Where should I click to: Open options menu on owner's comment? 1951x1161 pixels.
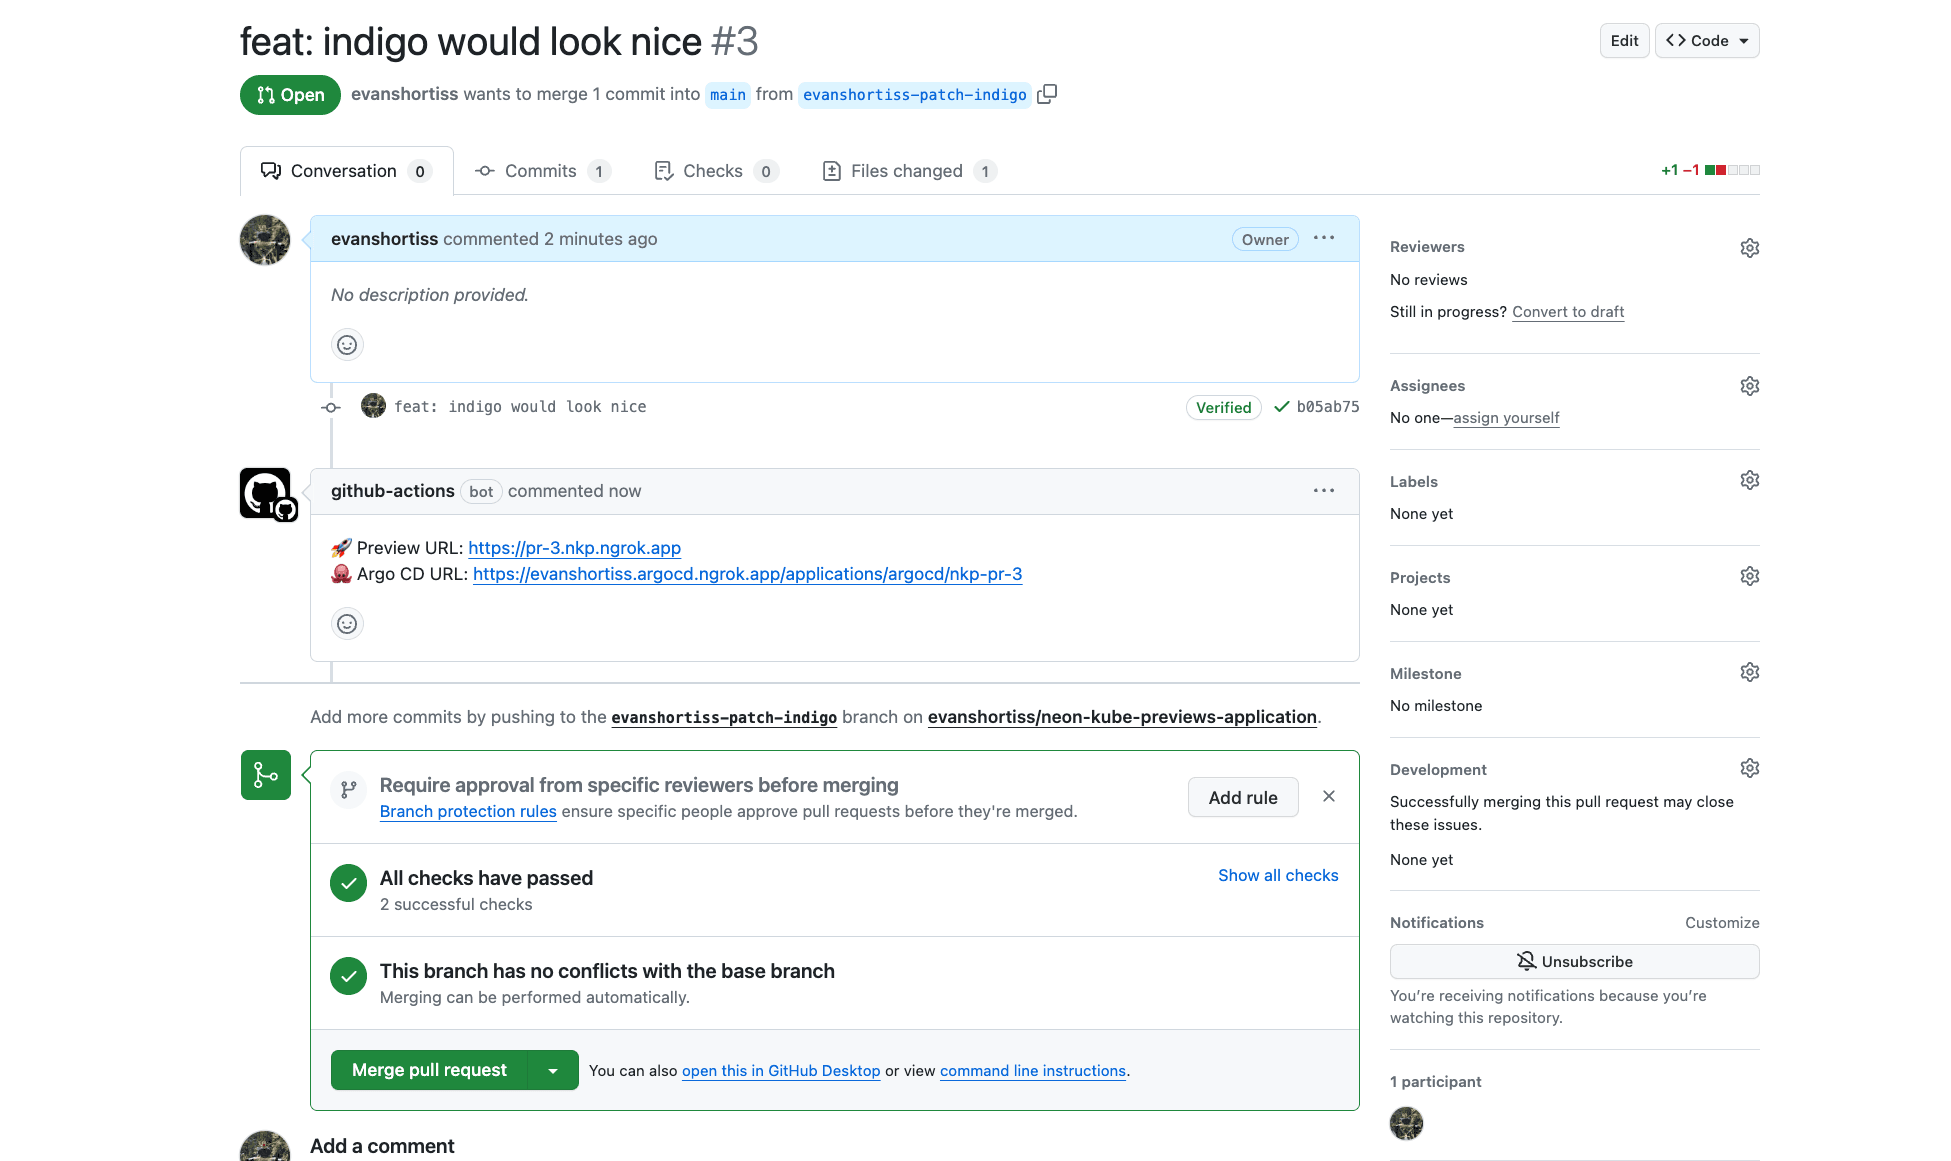tap(1323, 239)
